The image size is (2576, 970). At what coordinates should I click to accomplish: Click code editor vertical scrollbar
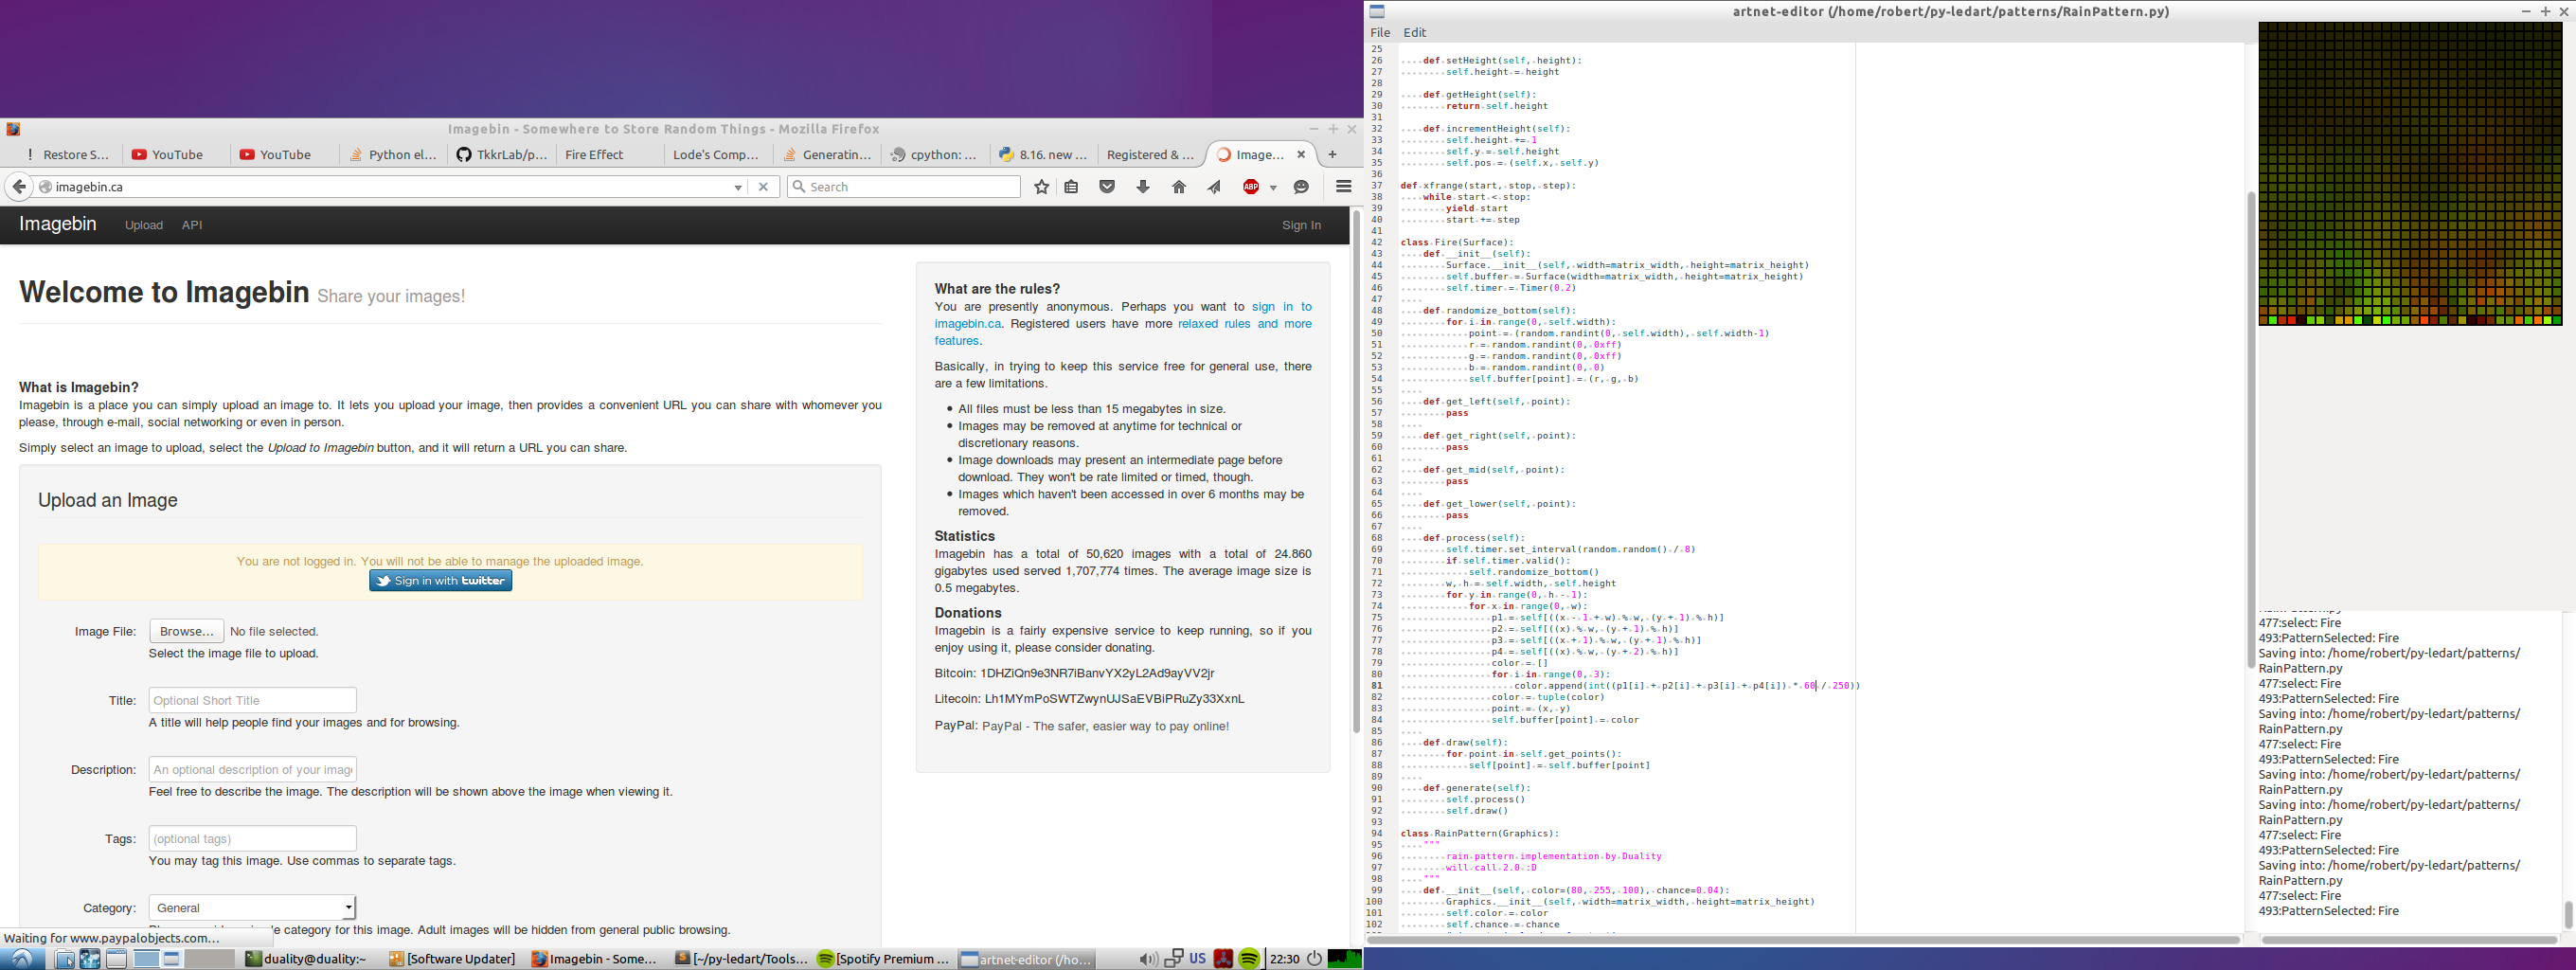(2251, 430)
